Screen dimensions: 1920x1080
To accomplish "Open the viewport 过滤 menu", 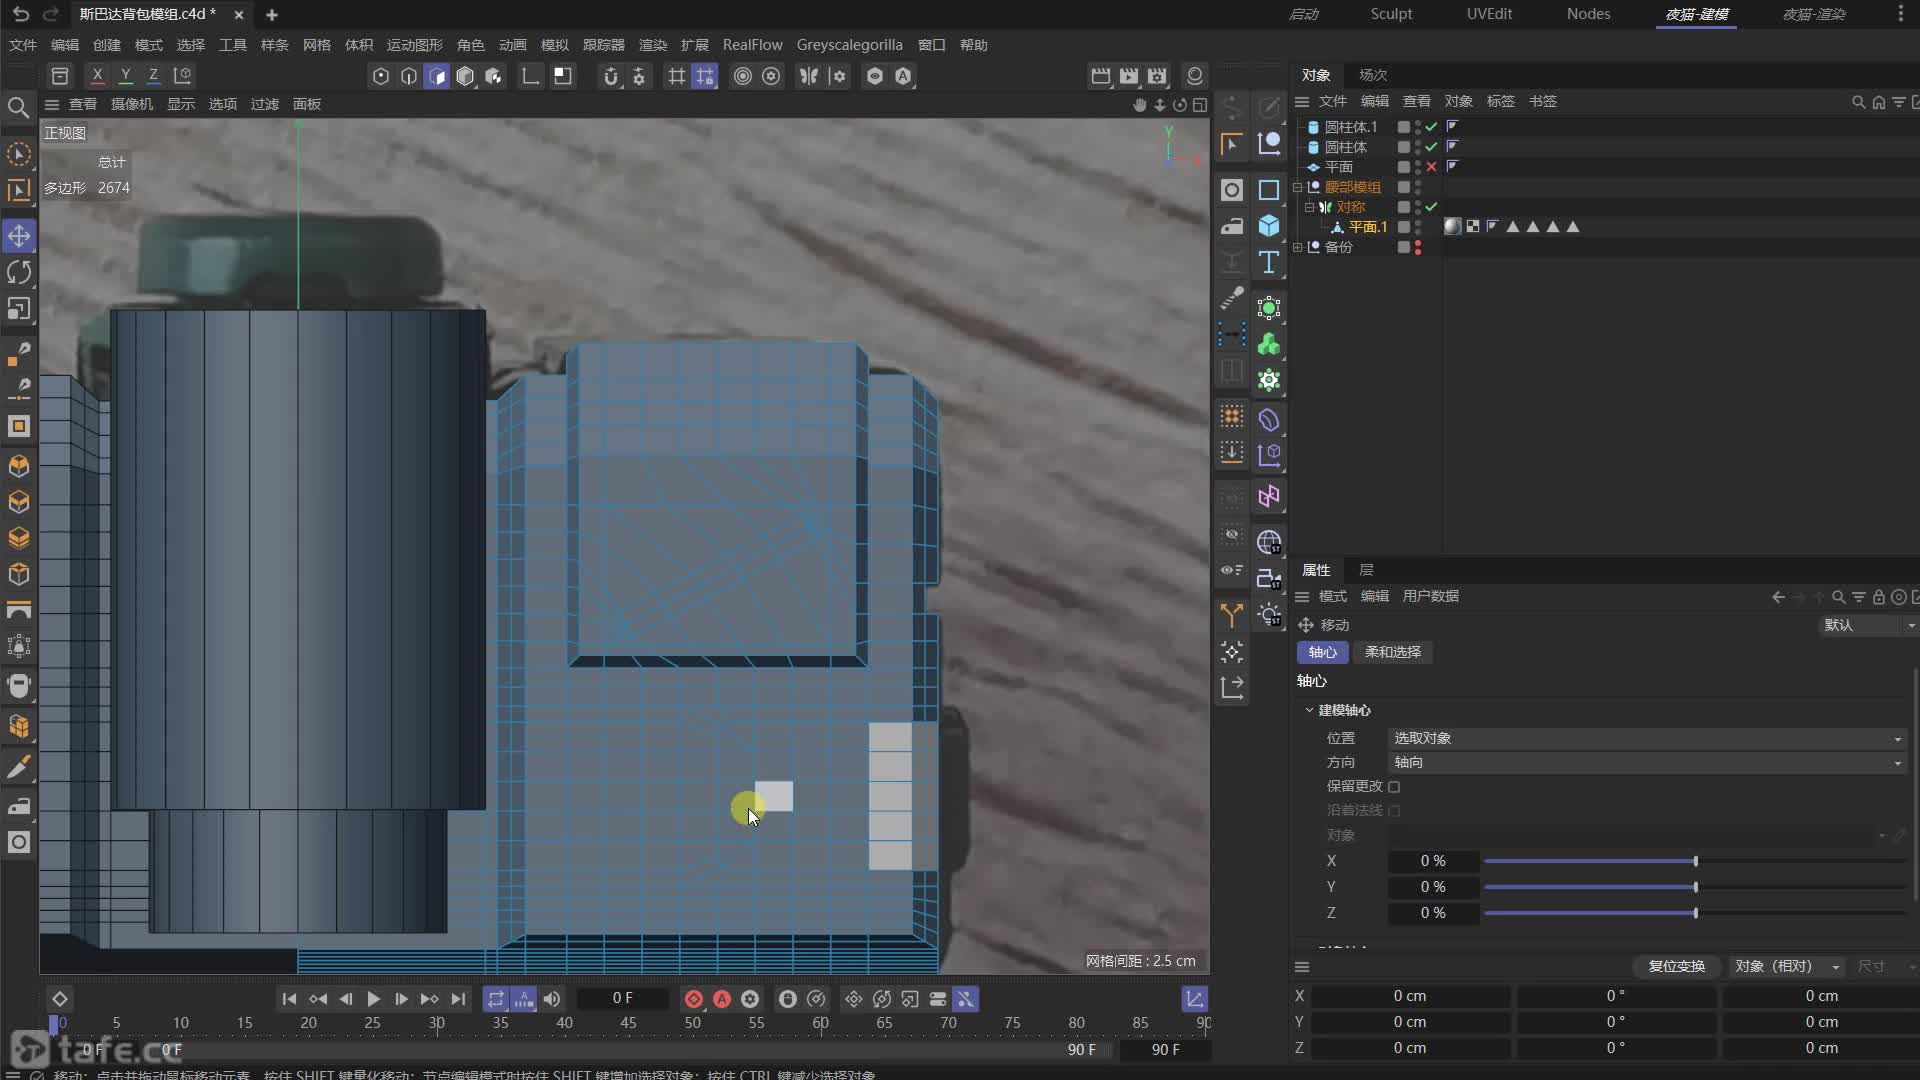I will pyautogui.click(x=264, y=104).
